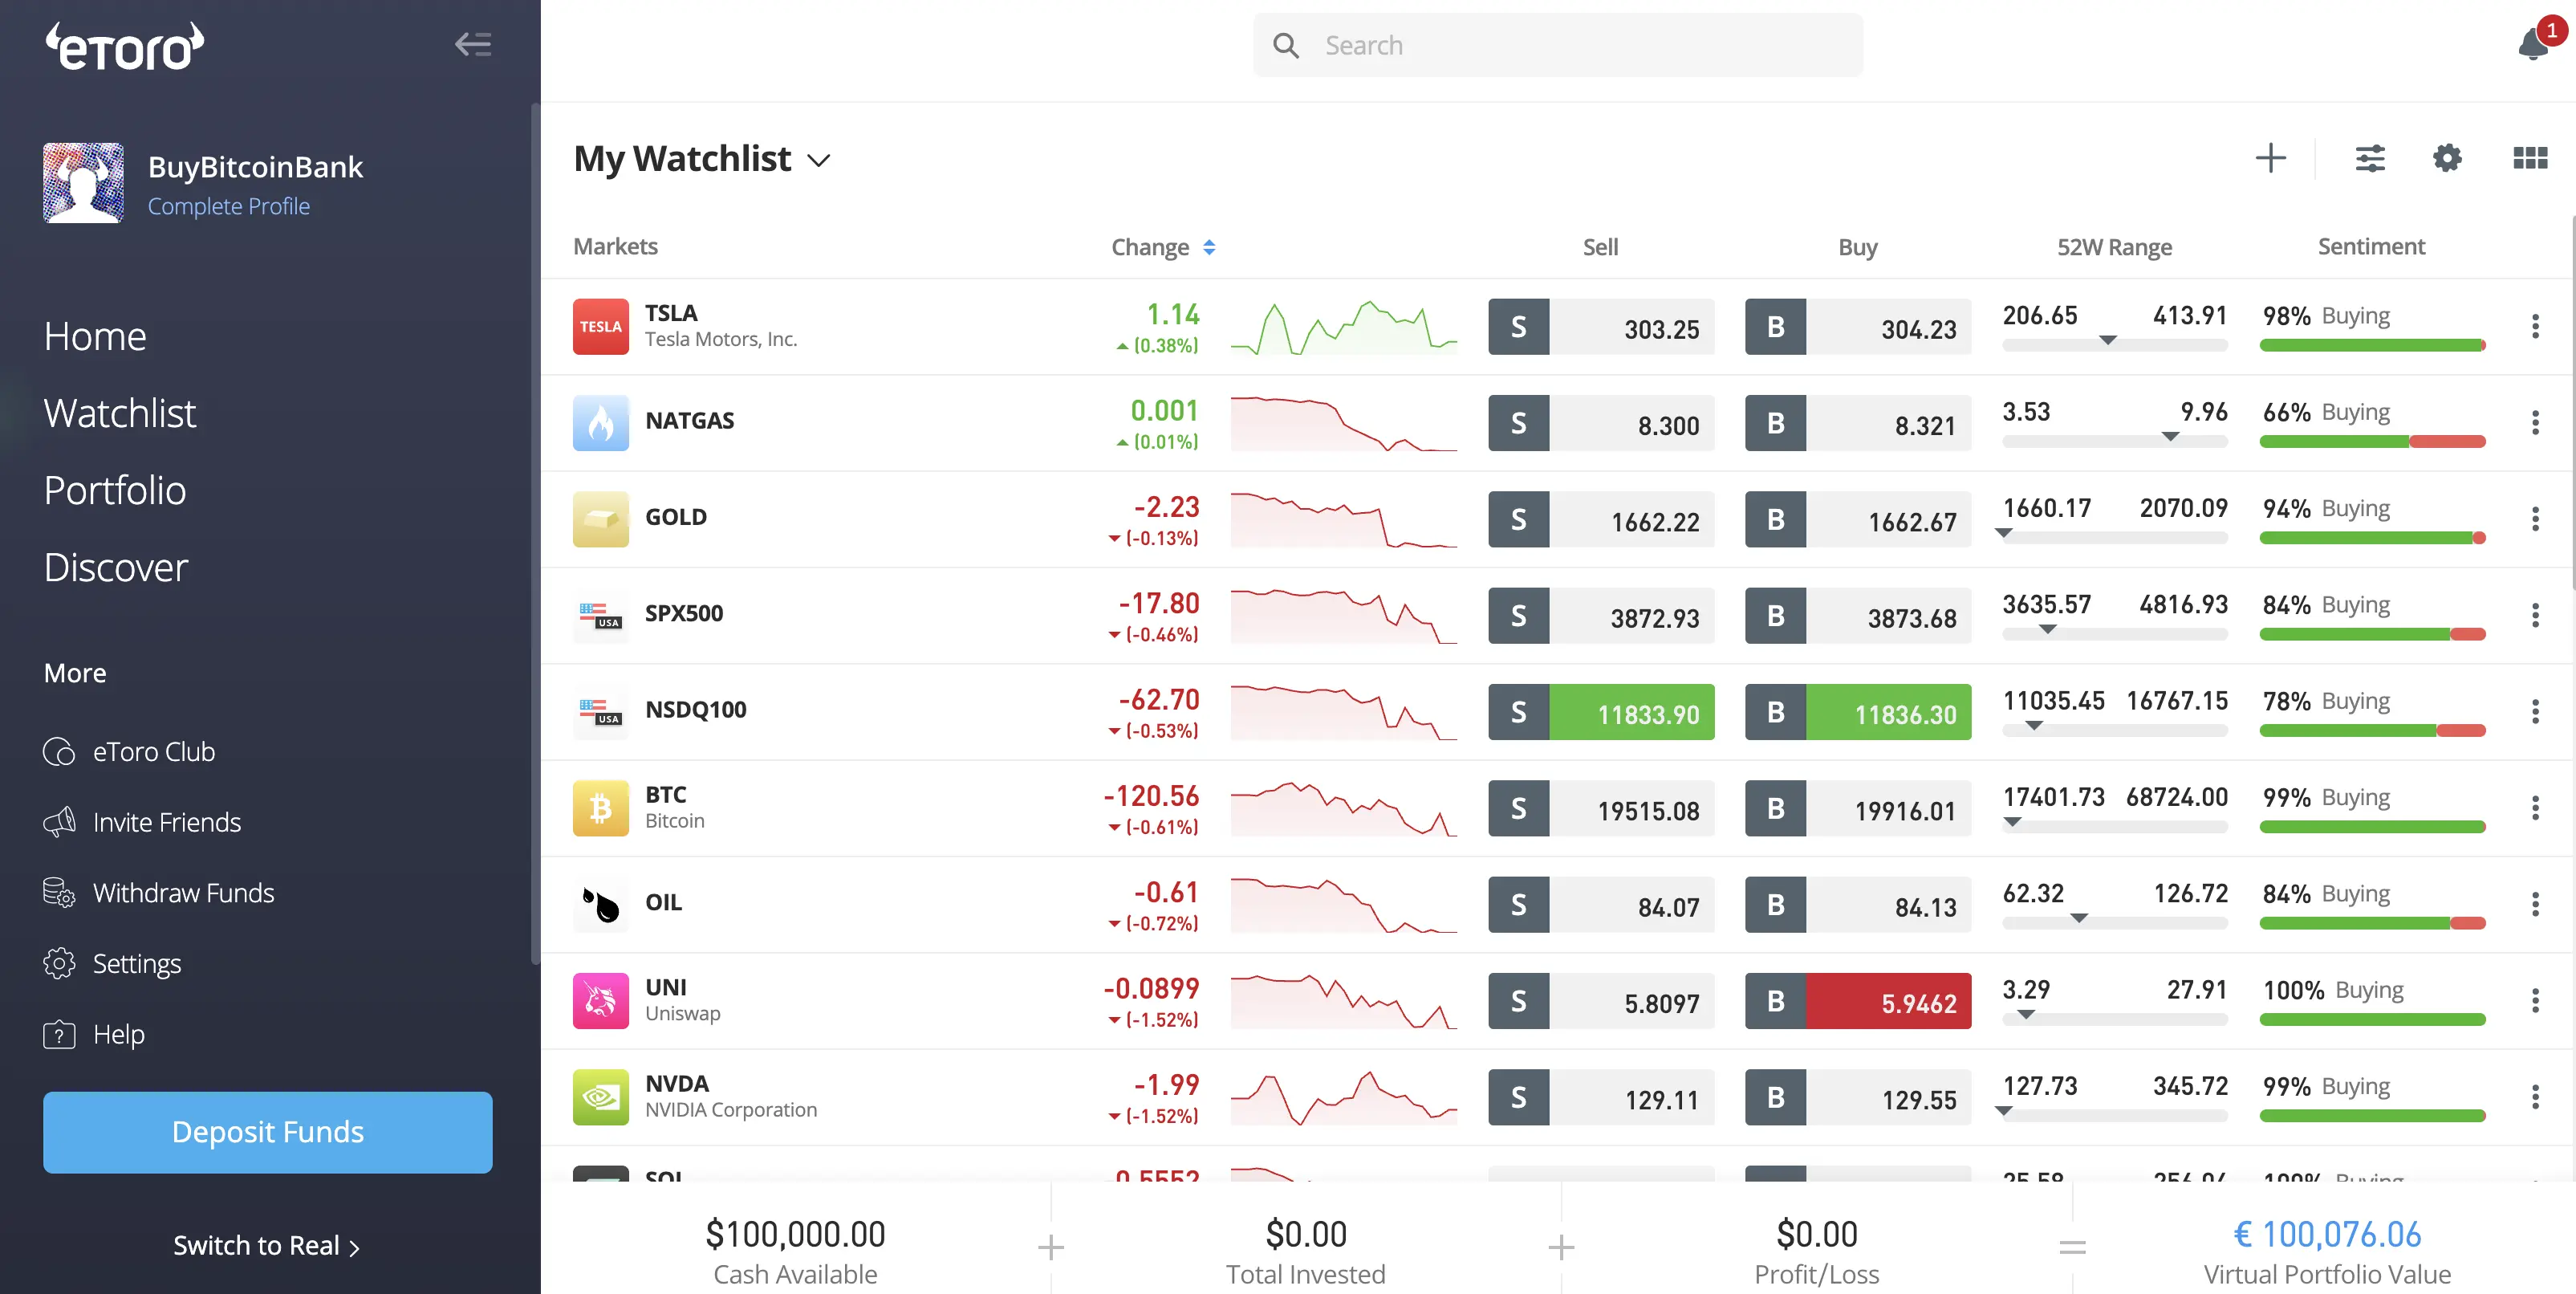Click the Virtual Portfolio Value amount
Screen dimensions: 2576x1294
point(2327,1234)
